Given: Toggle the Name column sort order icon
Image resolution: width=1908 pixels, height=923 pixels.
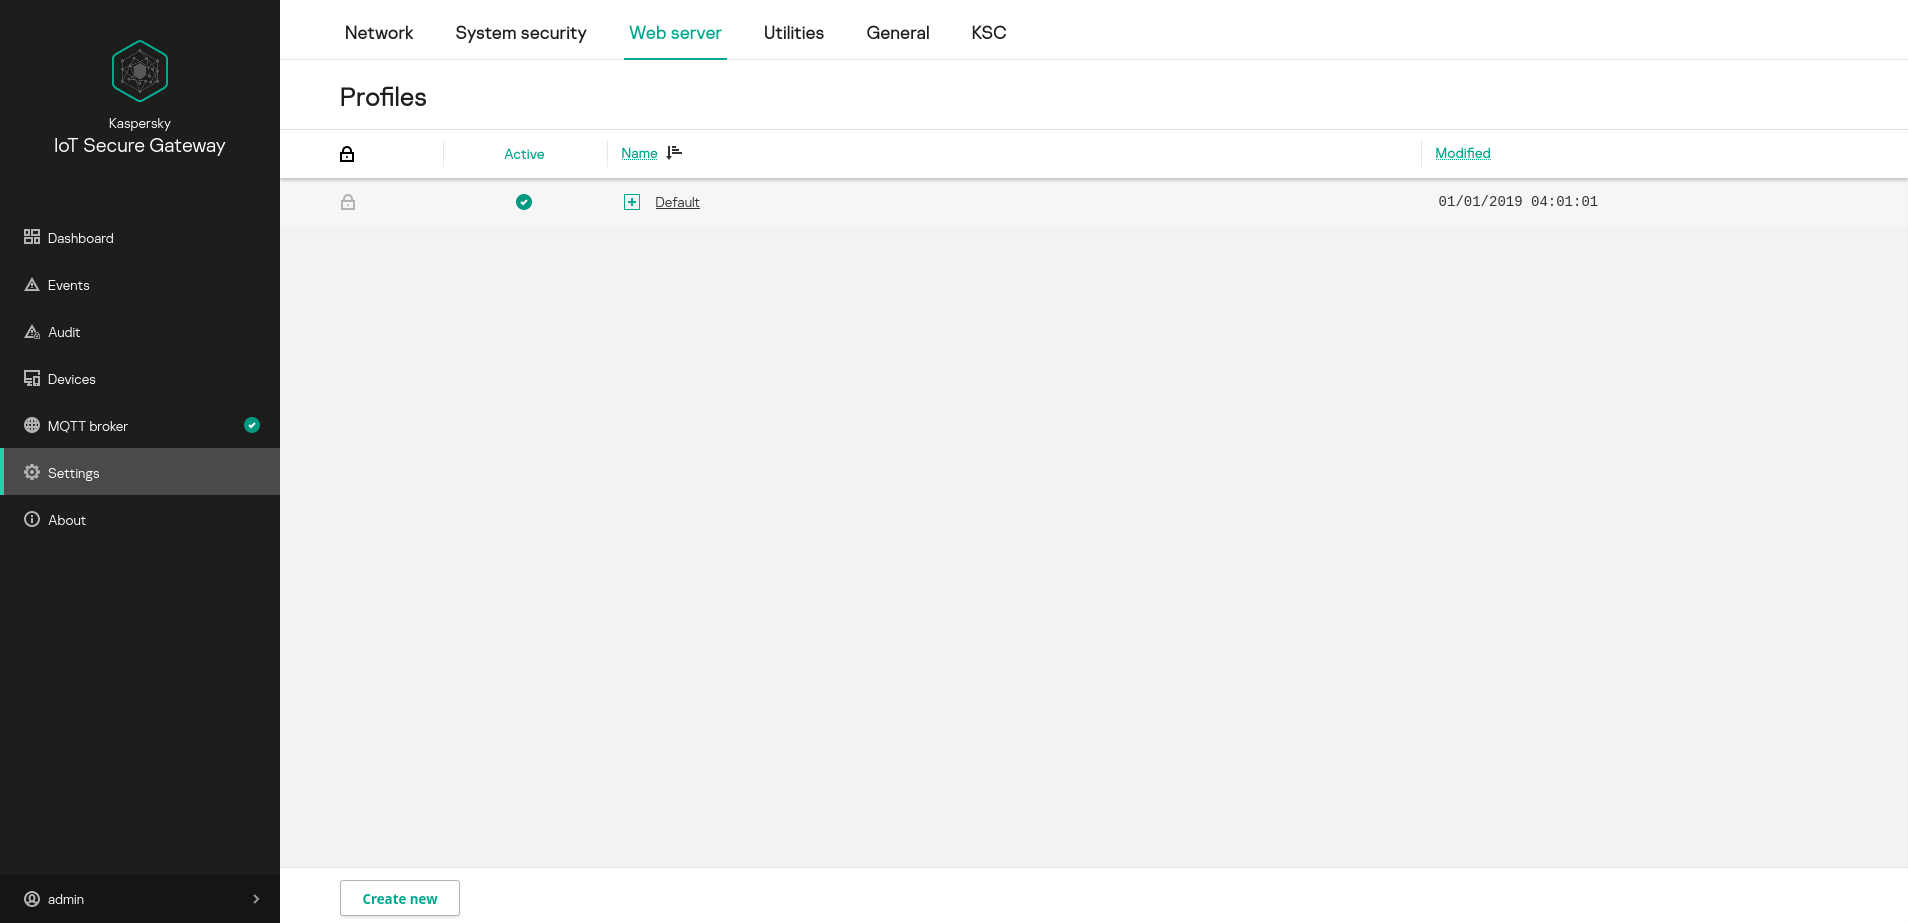Looking at the screenshot, I should click(x=674, y=153).
